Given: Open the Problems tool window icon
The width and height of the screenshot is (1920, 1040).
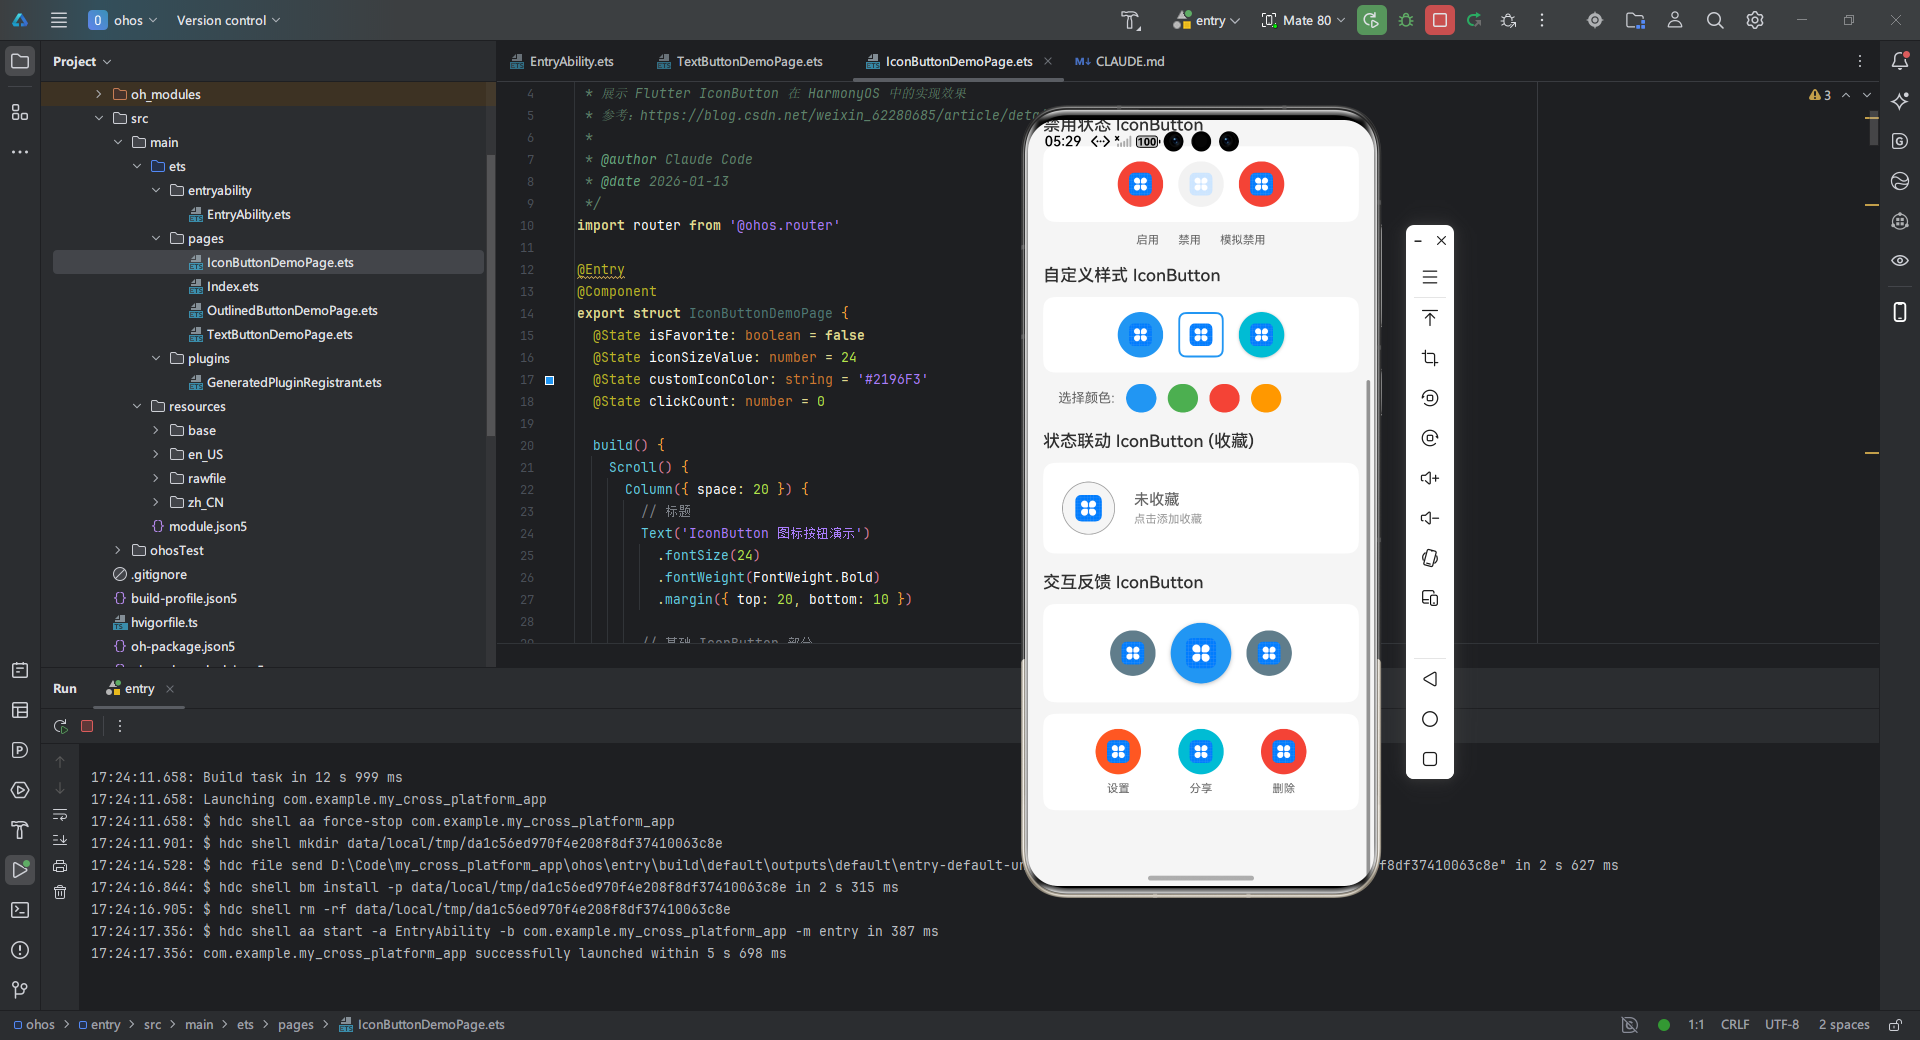Looking at the screenshot, I should [20, 950].
